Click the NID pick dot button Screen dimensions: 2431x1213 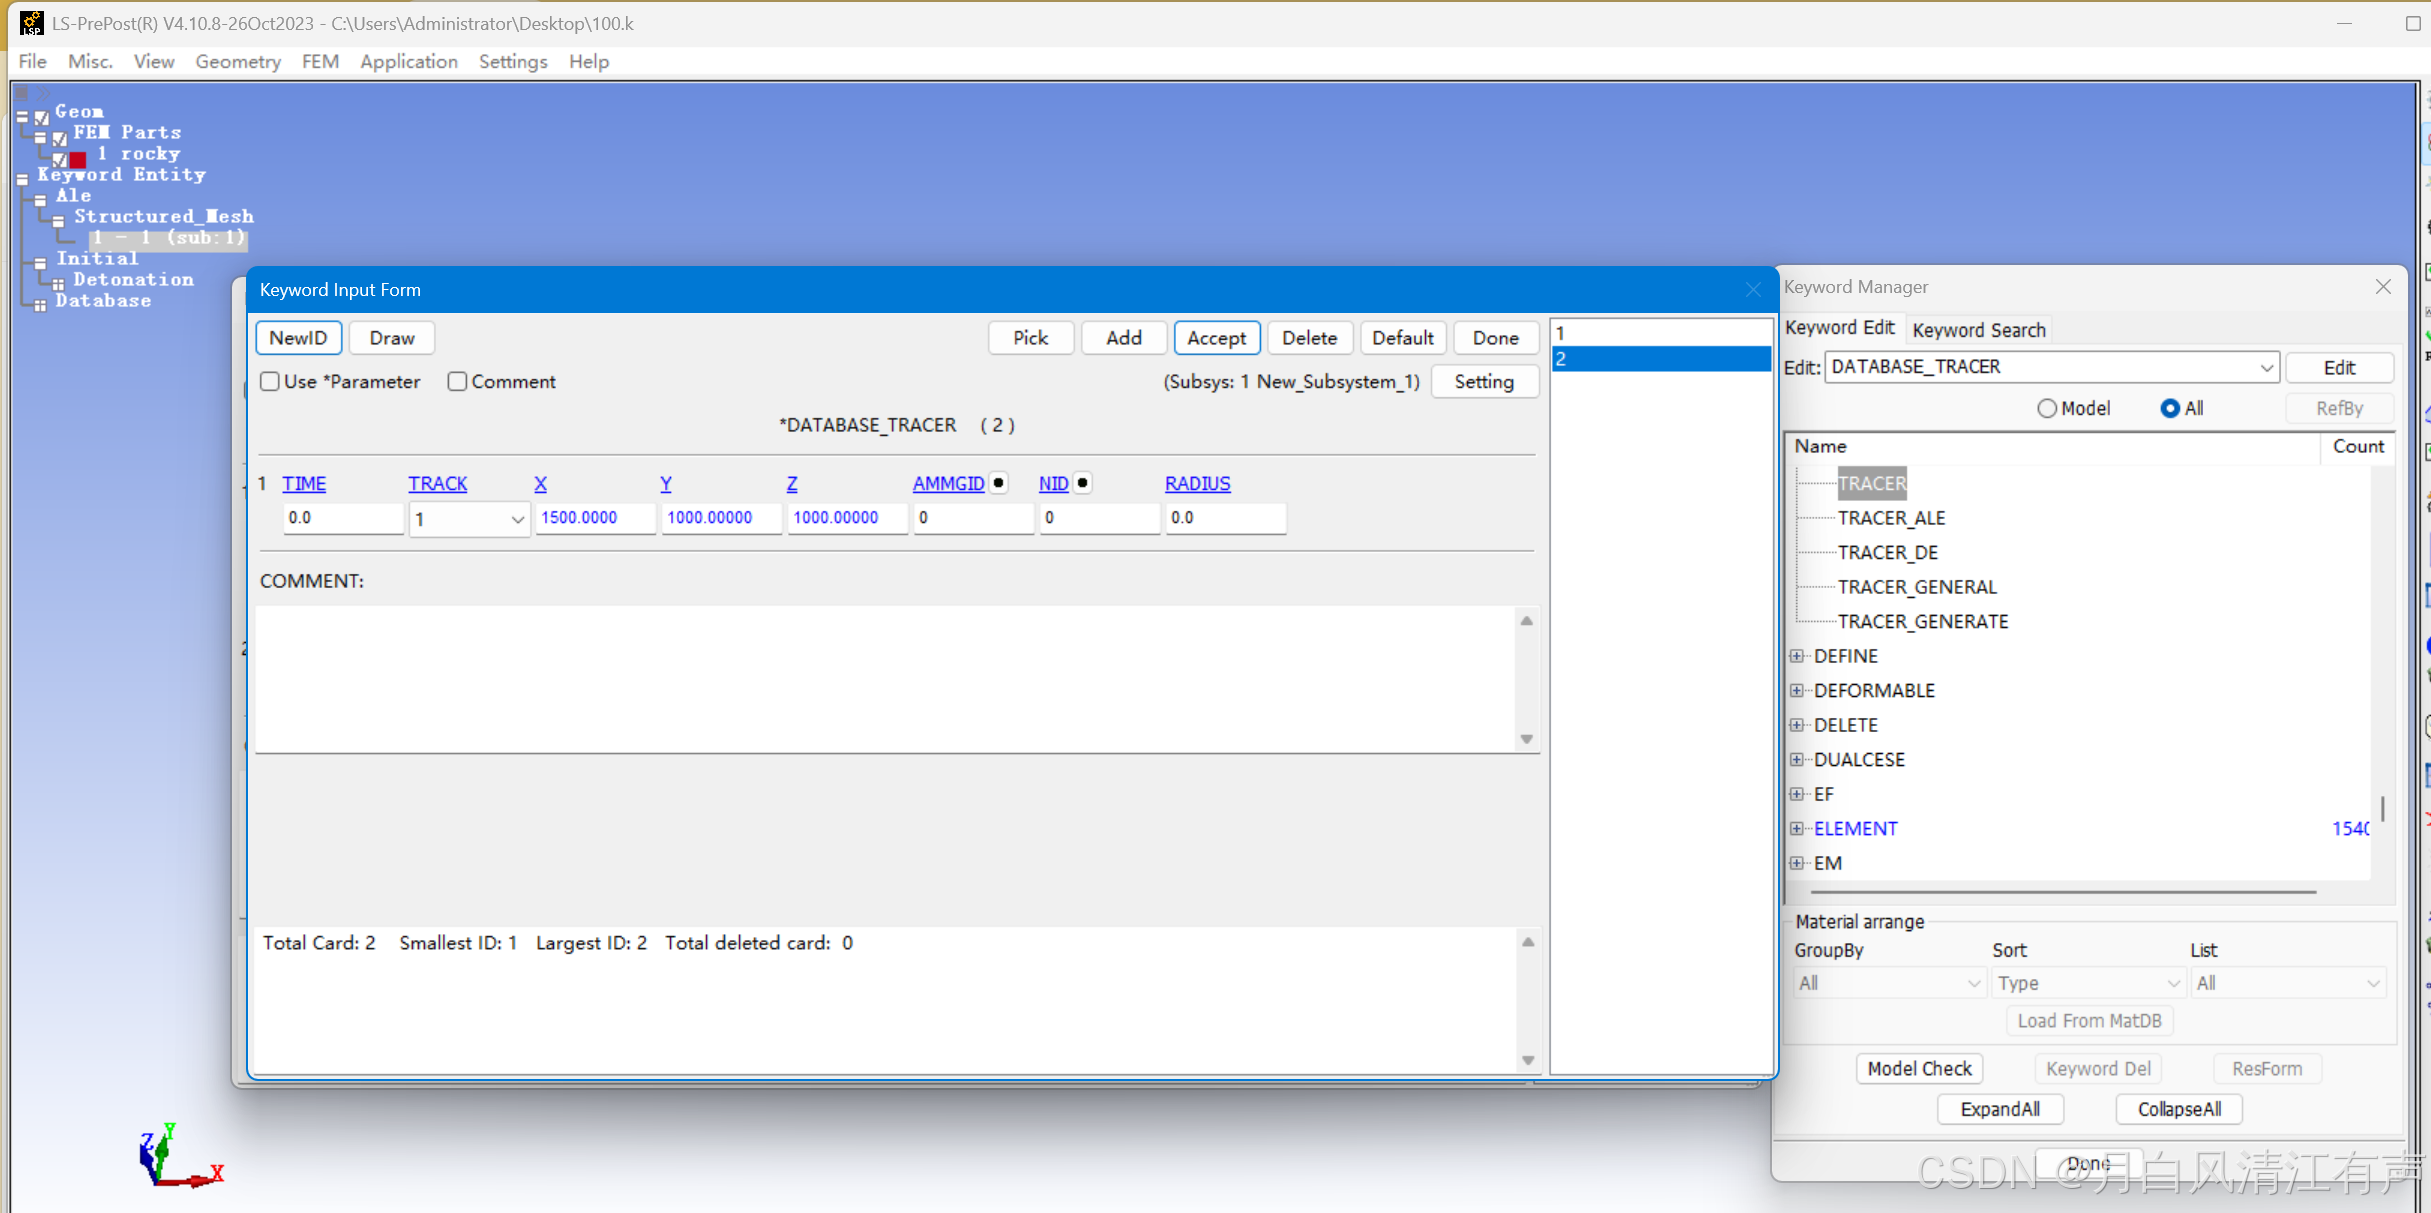(x=1082, y=483)
